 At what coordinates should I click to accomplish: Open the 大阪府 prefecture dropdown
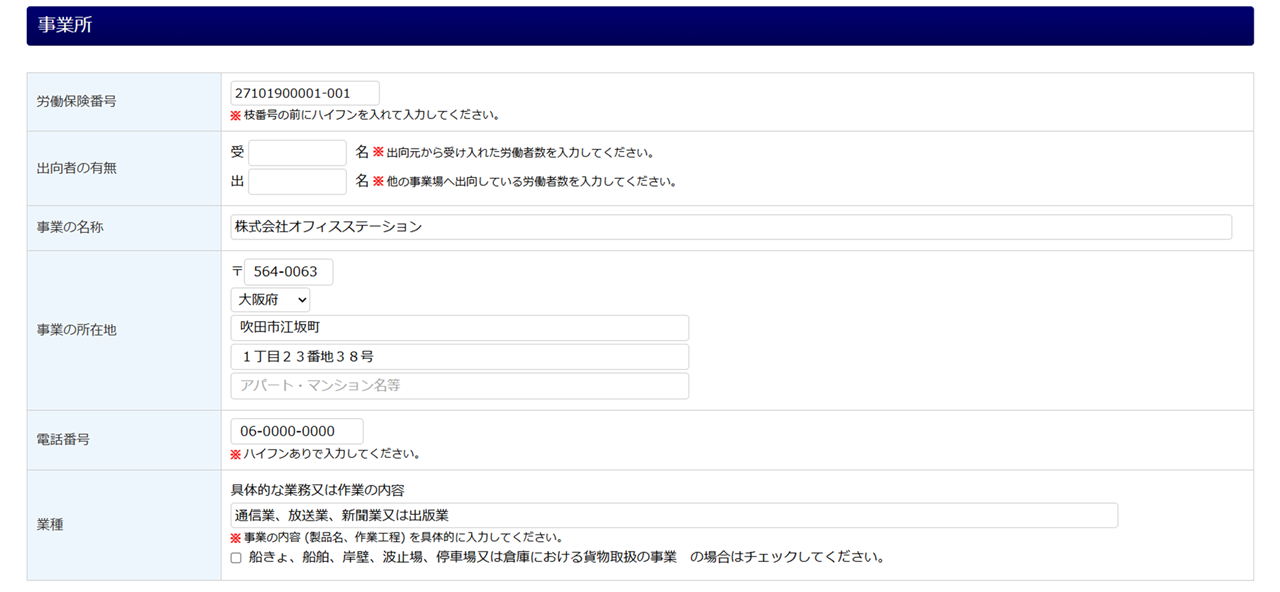270,299
